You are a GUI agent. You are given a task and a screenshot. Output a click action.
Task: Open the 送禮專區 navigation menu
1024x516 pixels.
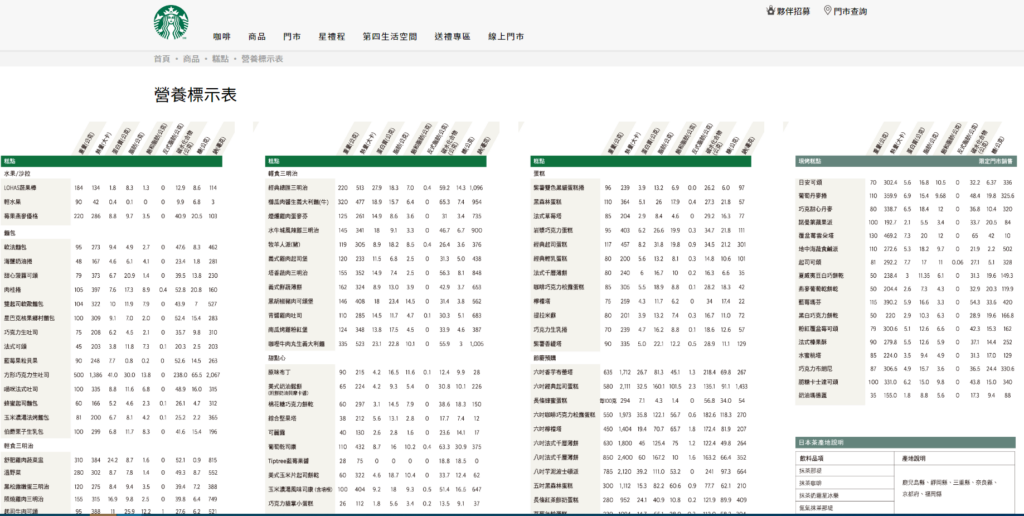coord(453,37)
